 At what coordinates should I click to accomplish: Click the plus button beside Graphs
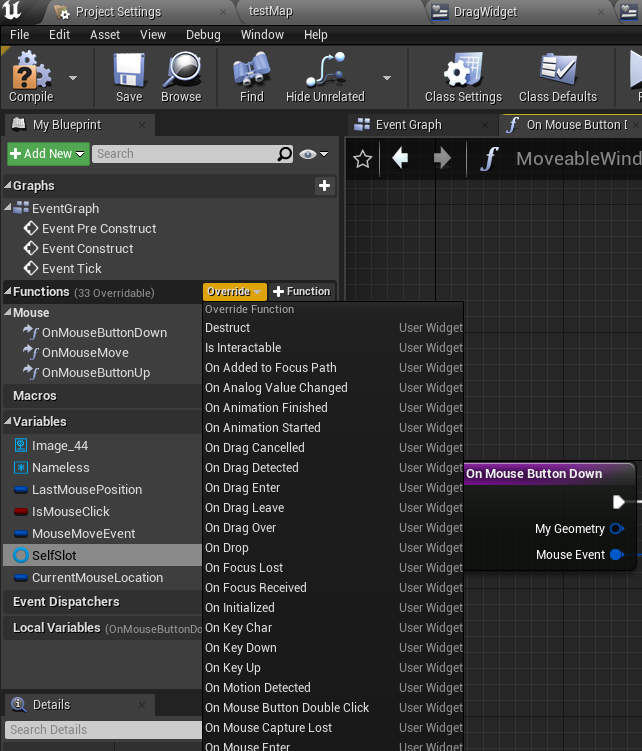click(x=324, y=186)
